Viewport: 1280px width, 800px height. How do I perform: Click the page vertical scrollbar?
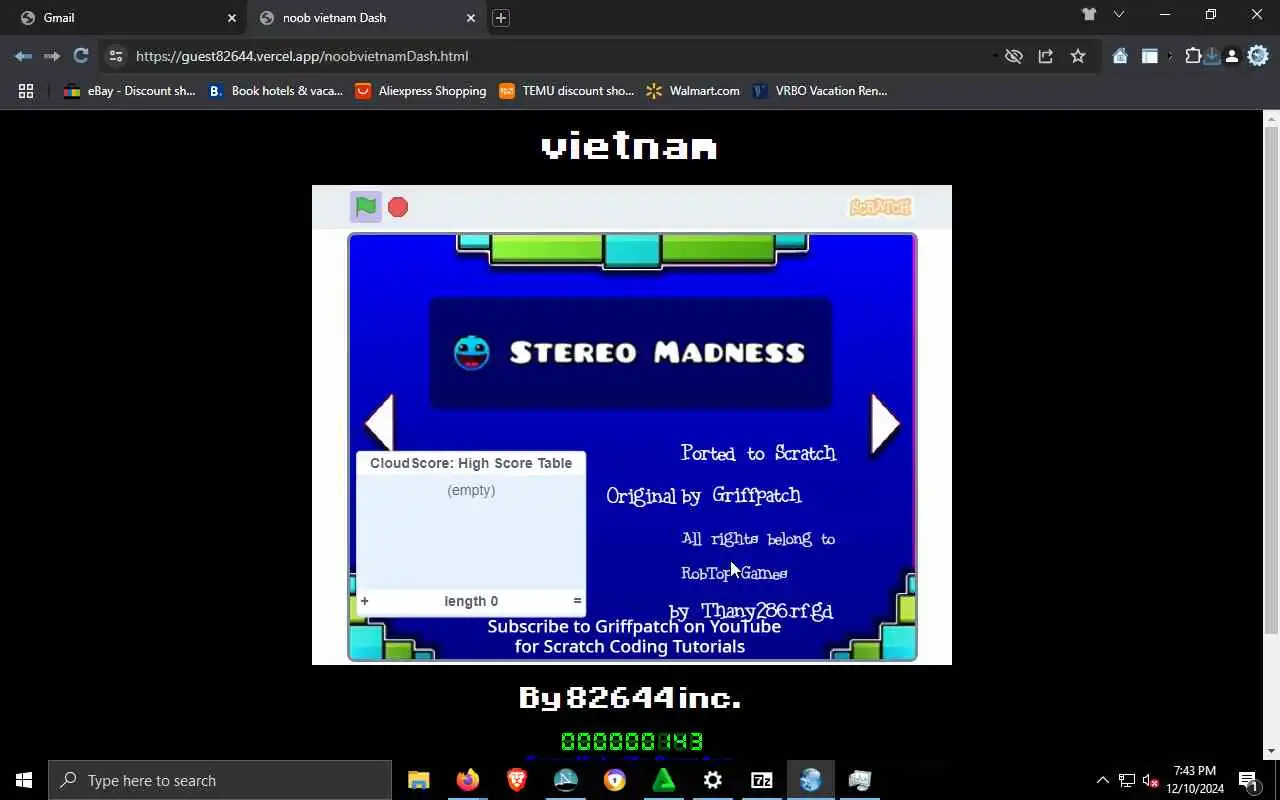[x=1271, y=380]
